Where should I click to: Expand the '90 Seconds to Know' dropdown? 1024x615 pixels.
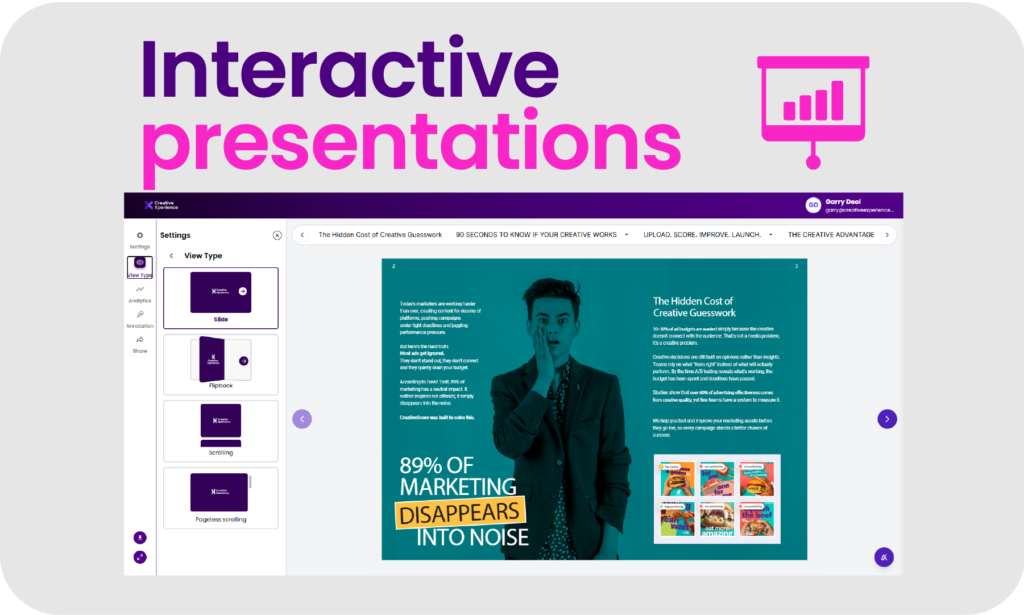point(626,235)
